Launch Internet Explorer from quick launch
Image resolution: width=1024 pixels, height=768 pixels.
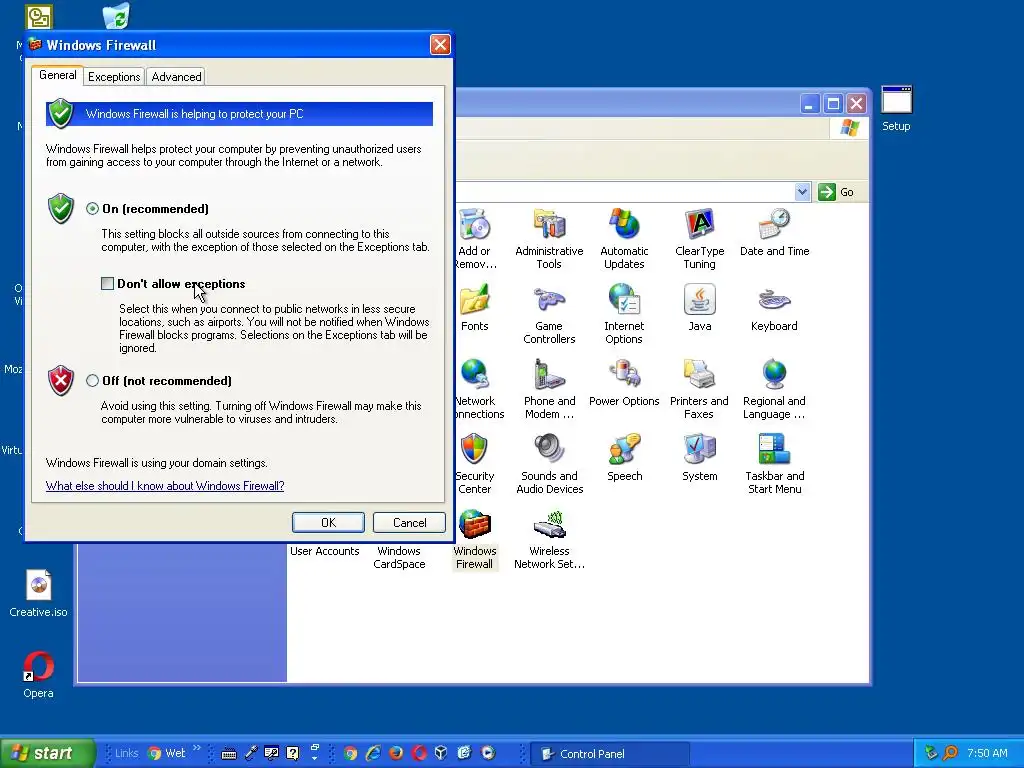click(x=373, y=753)
